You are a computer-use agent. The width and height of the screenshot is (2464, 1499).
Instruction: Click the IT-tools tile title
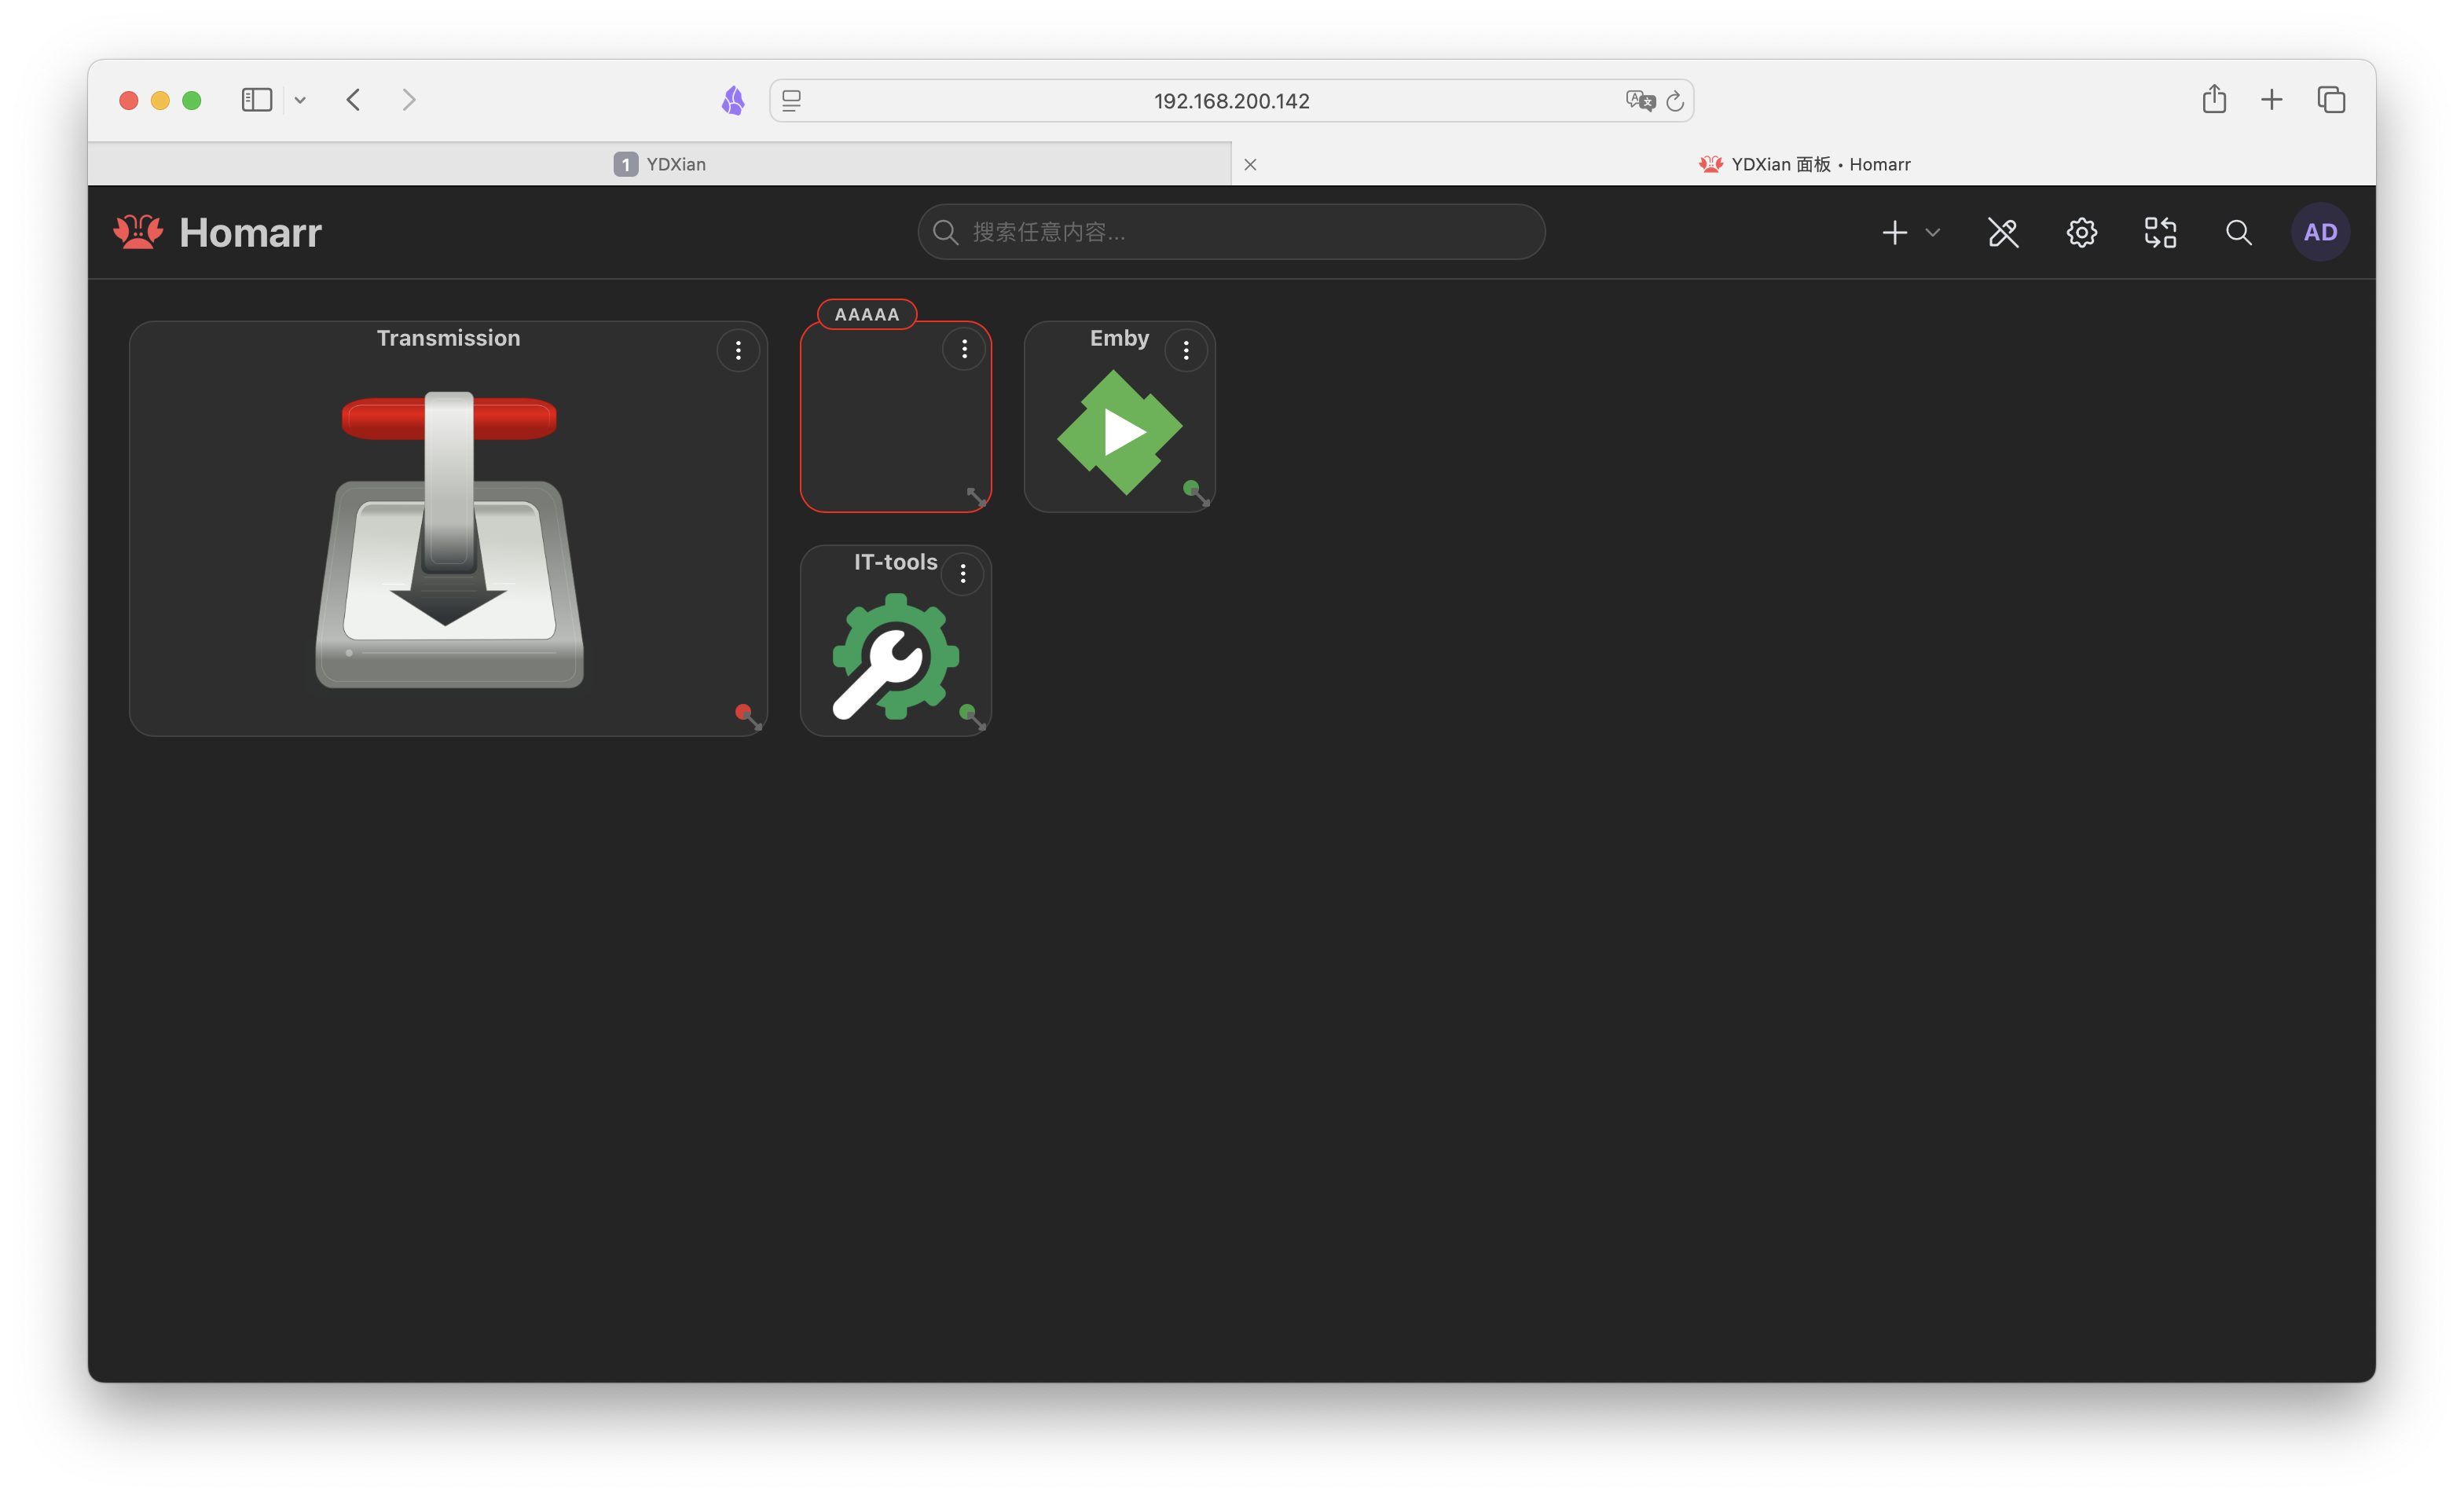895,562
